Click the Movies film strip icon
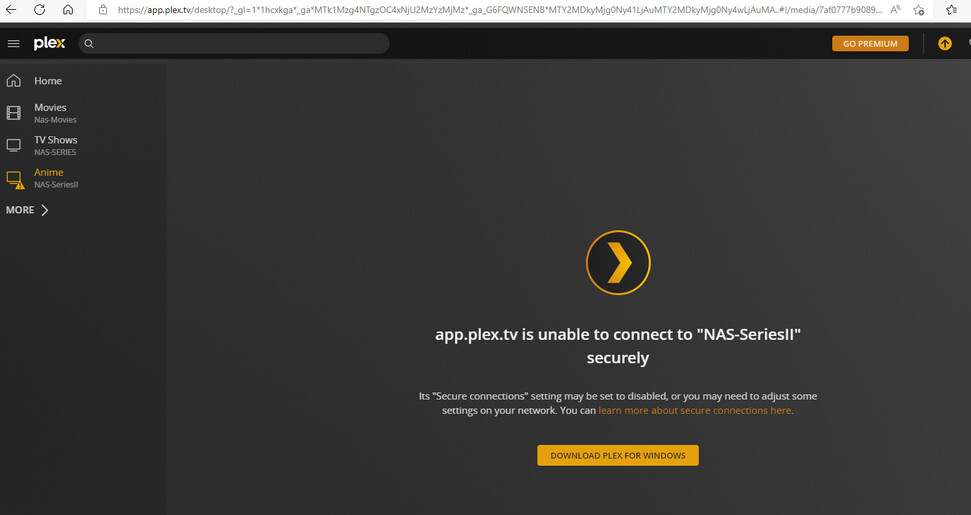Screen dimensions: 971x515 pos(14,113)
